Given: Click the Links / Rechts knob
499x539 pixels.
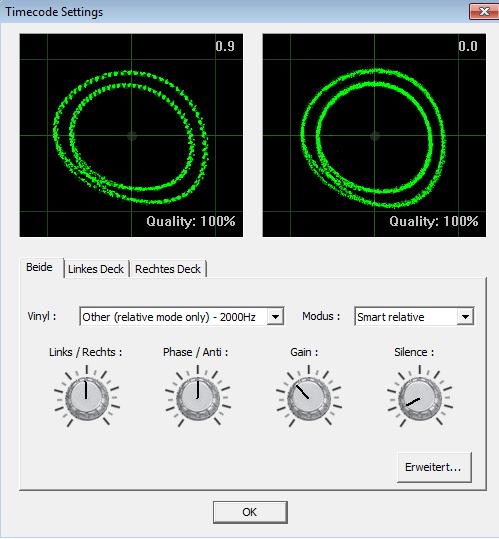Looking at the screenshot, I should point(87,398).
